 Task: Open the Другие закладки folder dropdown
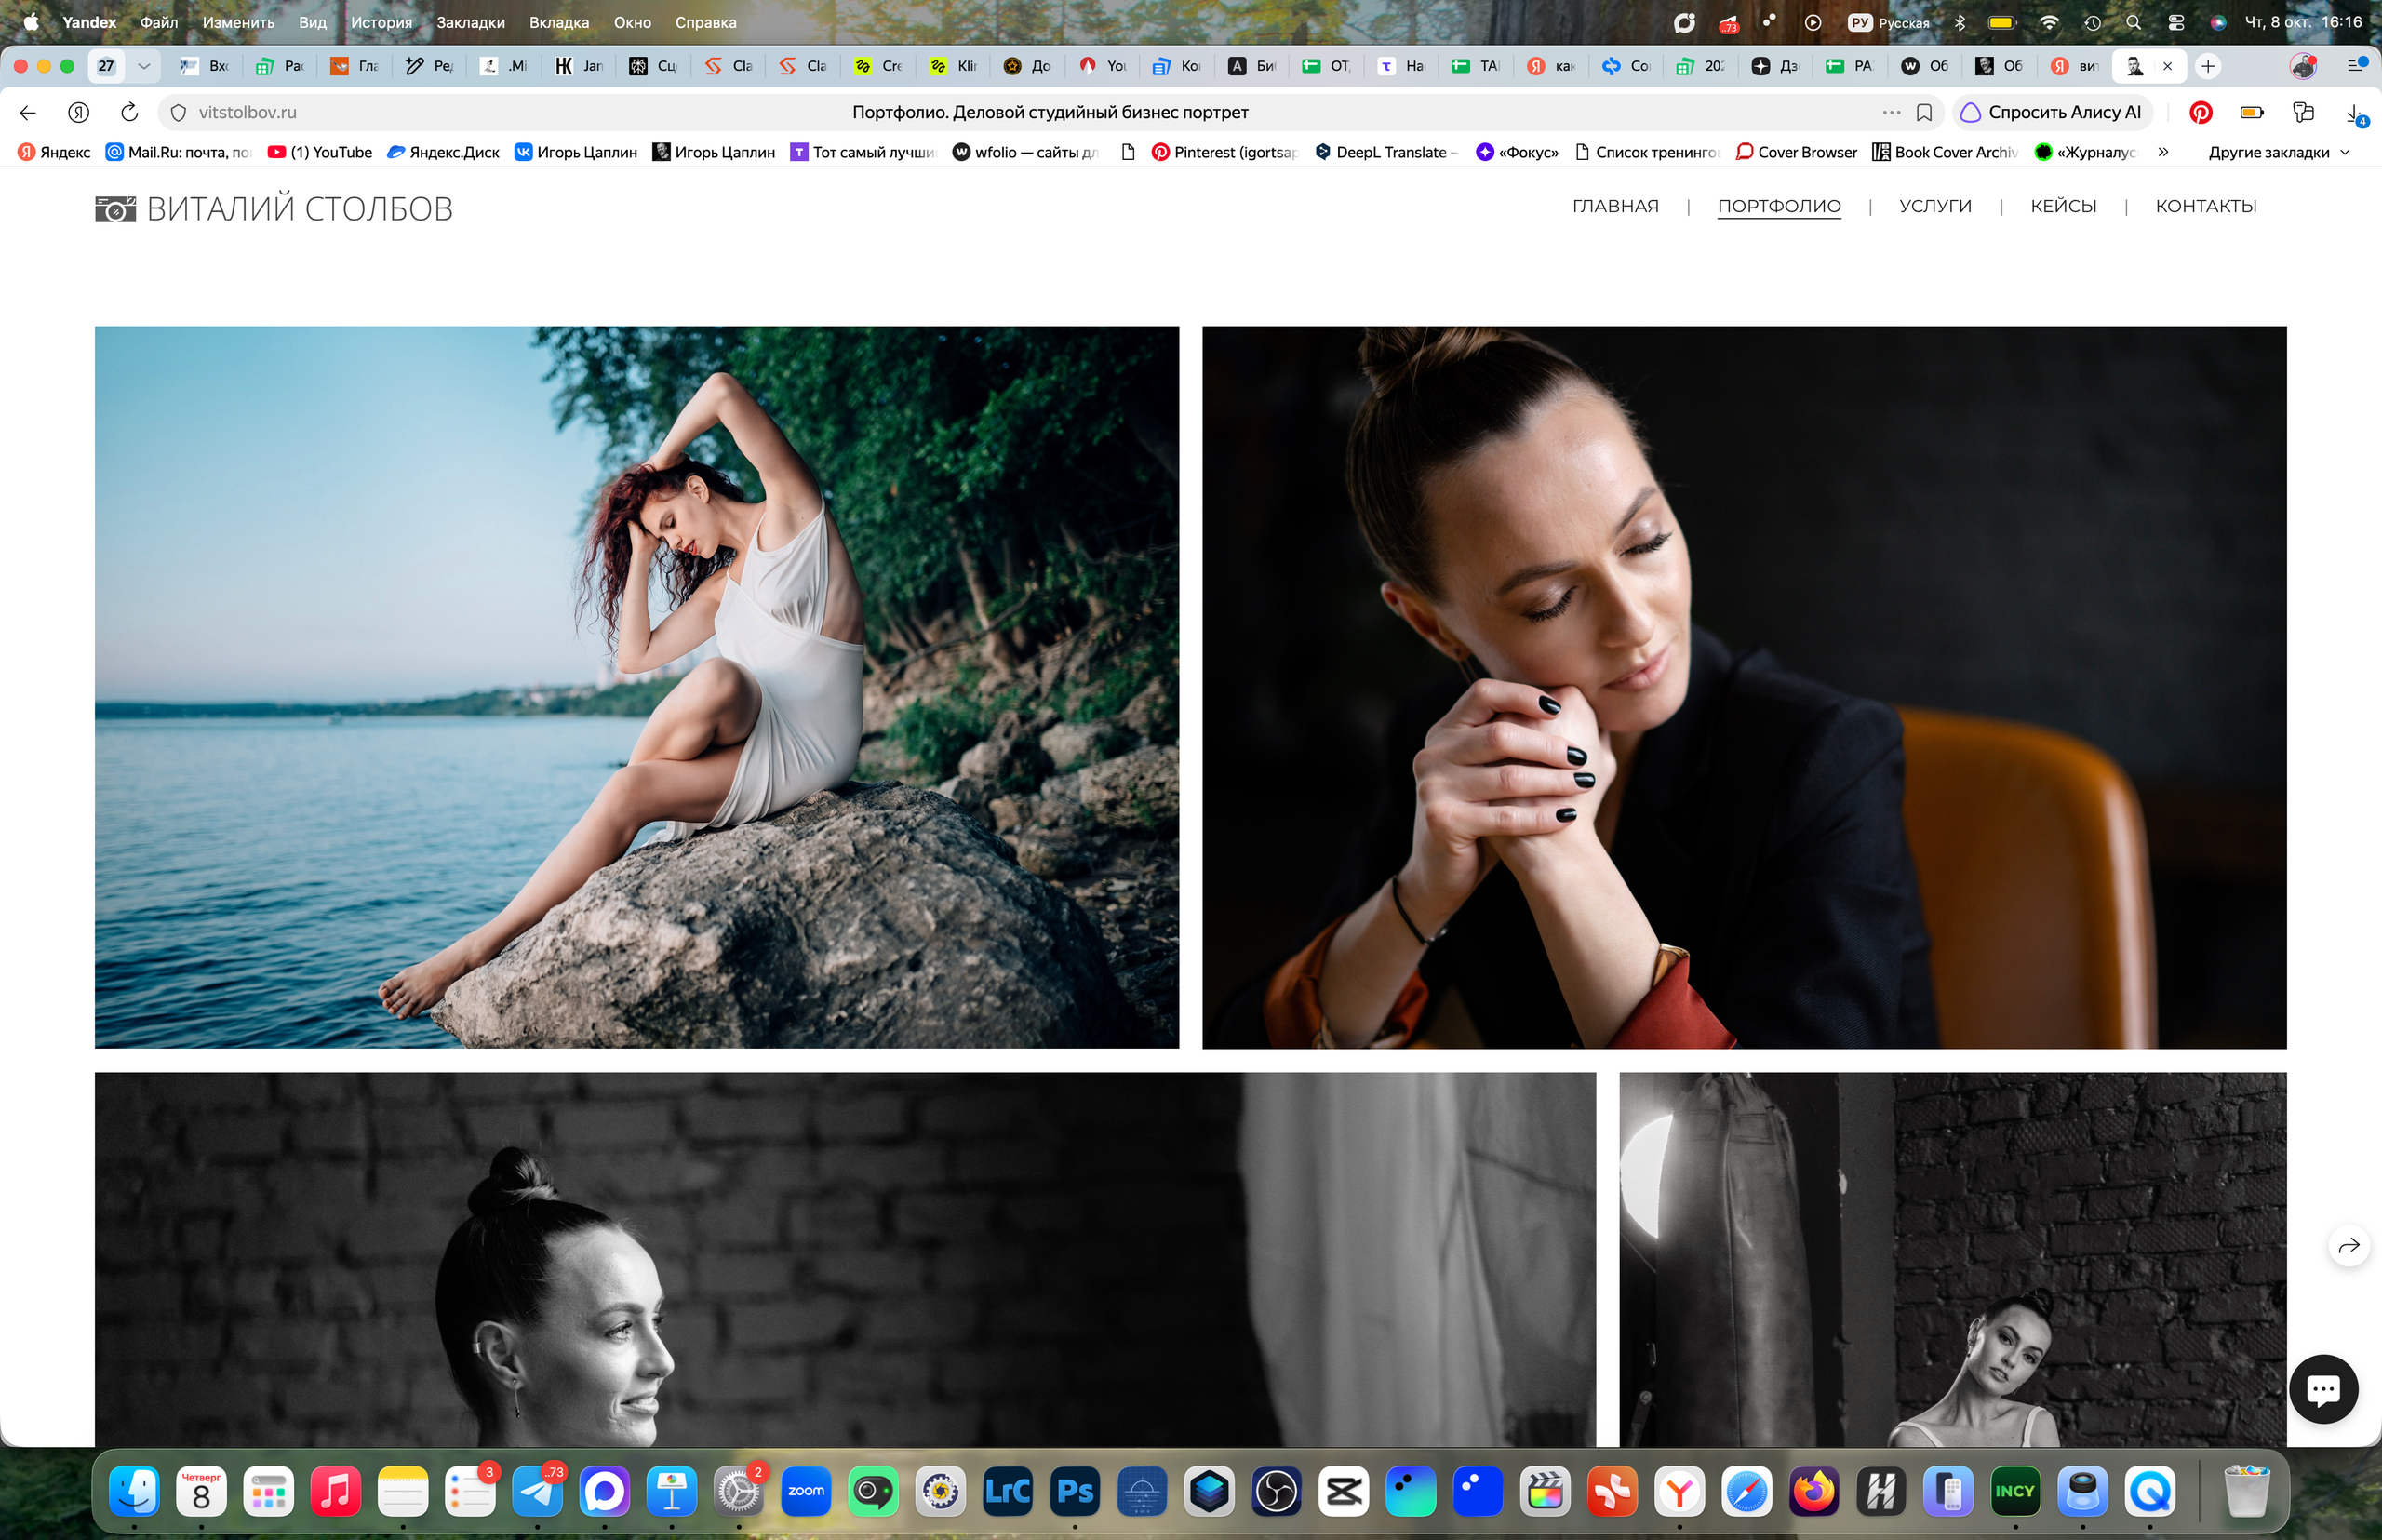pyautogui.click(x=2278, y=152)
